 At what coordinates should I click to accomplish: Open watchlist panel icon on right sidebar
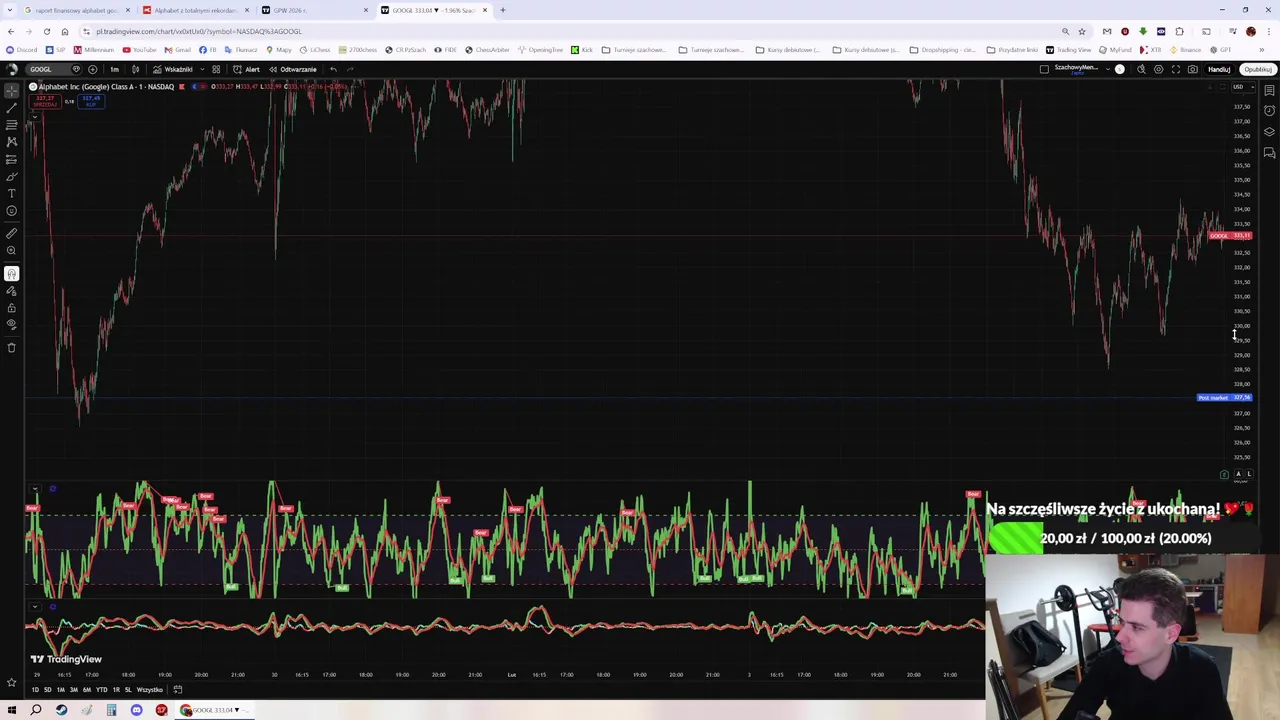1269,90
